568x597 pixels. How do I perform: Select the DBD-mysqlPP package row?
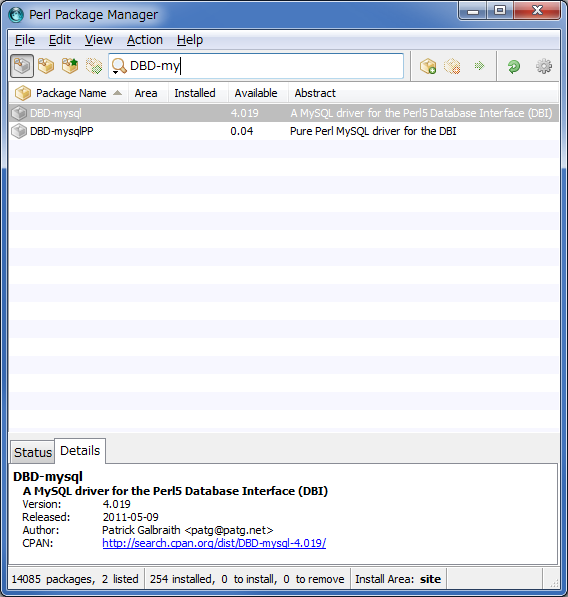click(284, 131)
